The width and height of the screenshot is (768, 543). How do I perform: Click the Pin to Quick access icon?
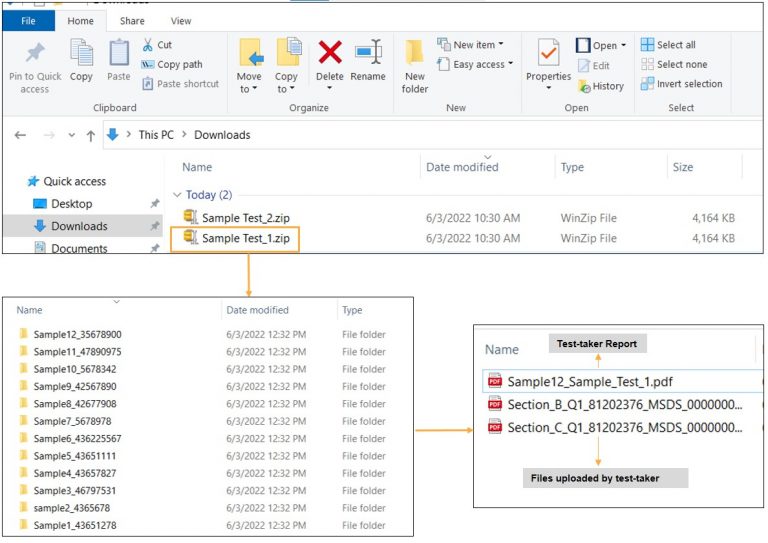click(x=35, y=54)
